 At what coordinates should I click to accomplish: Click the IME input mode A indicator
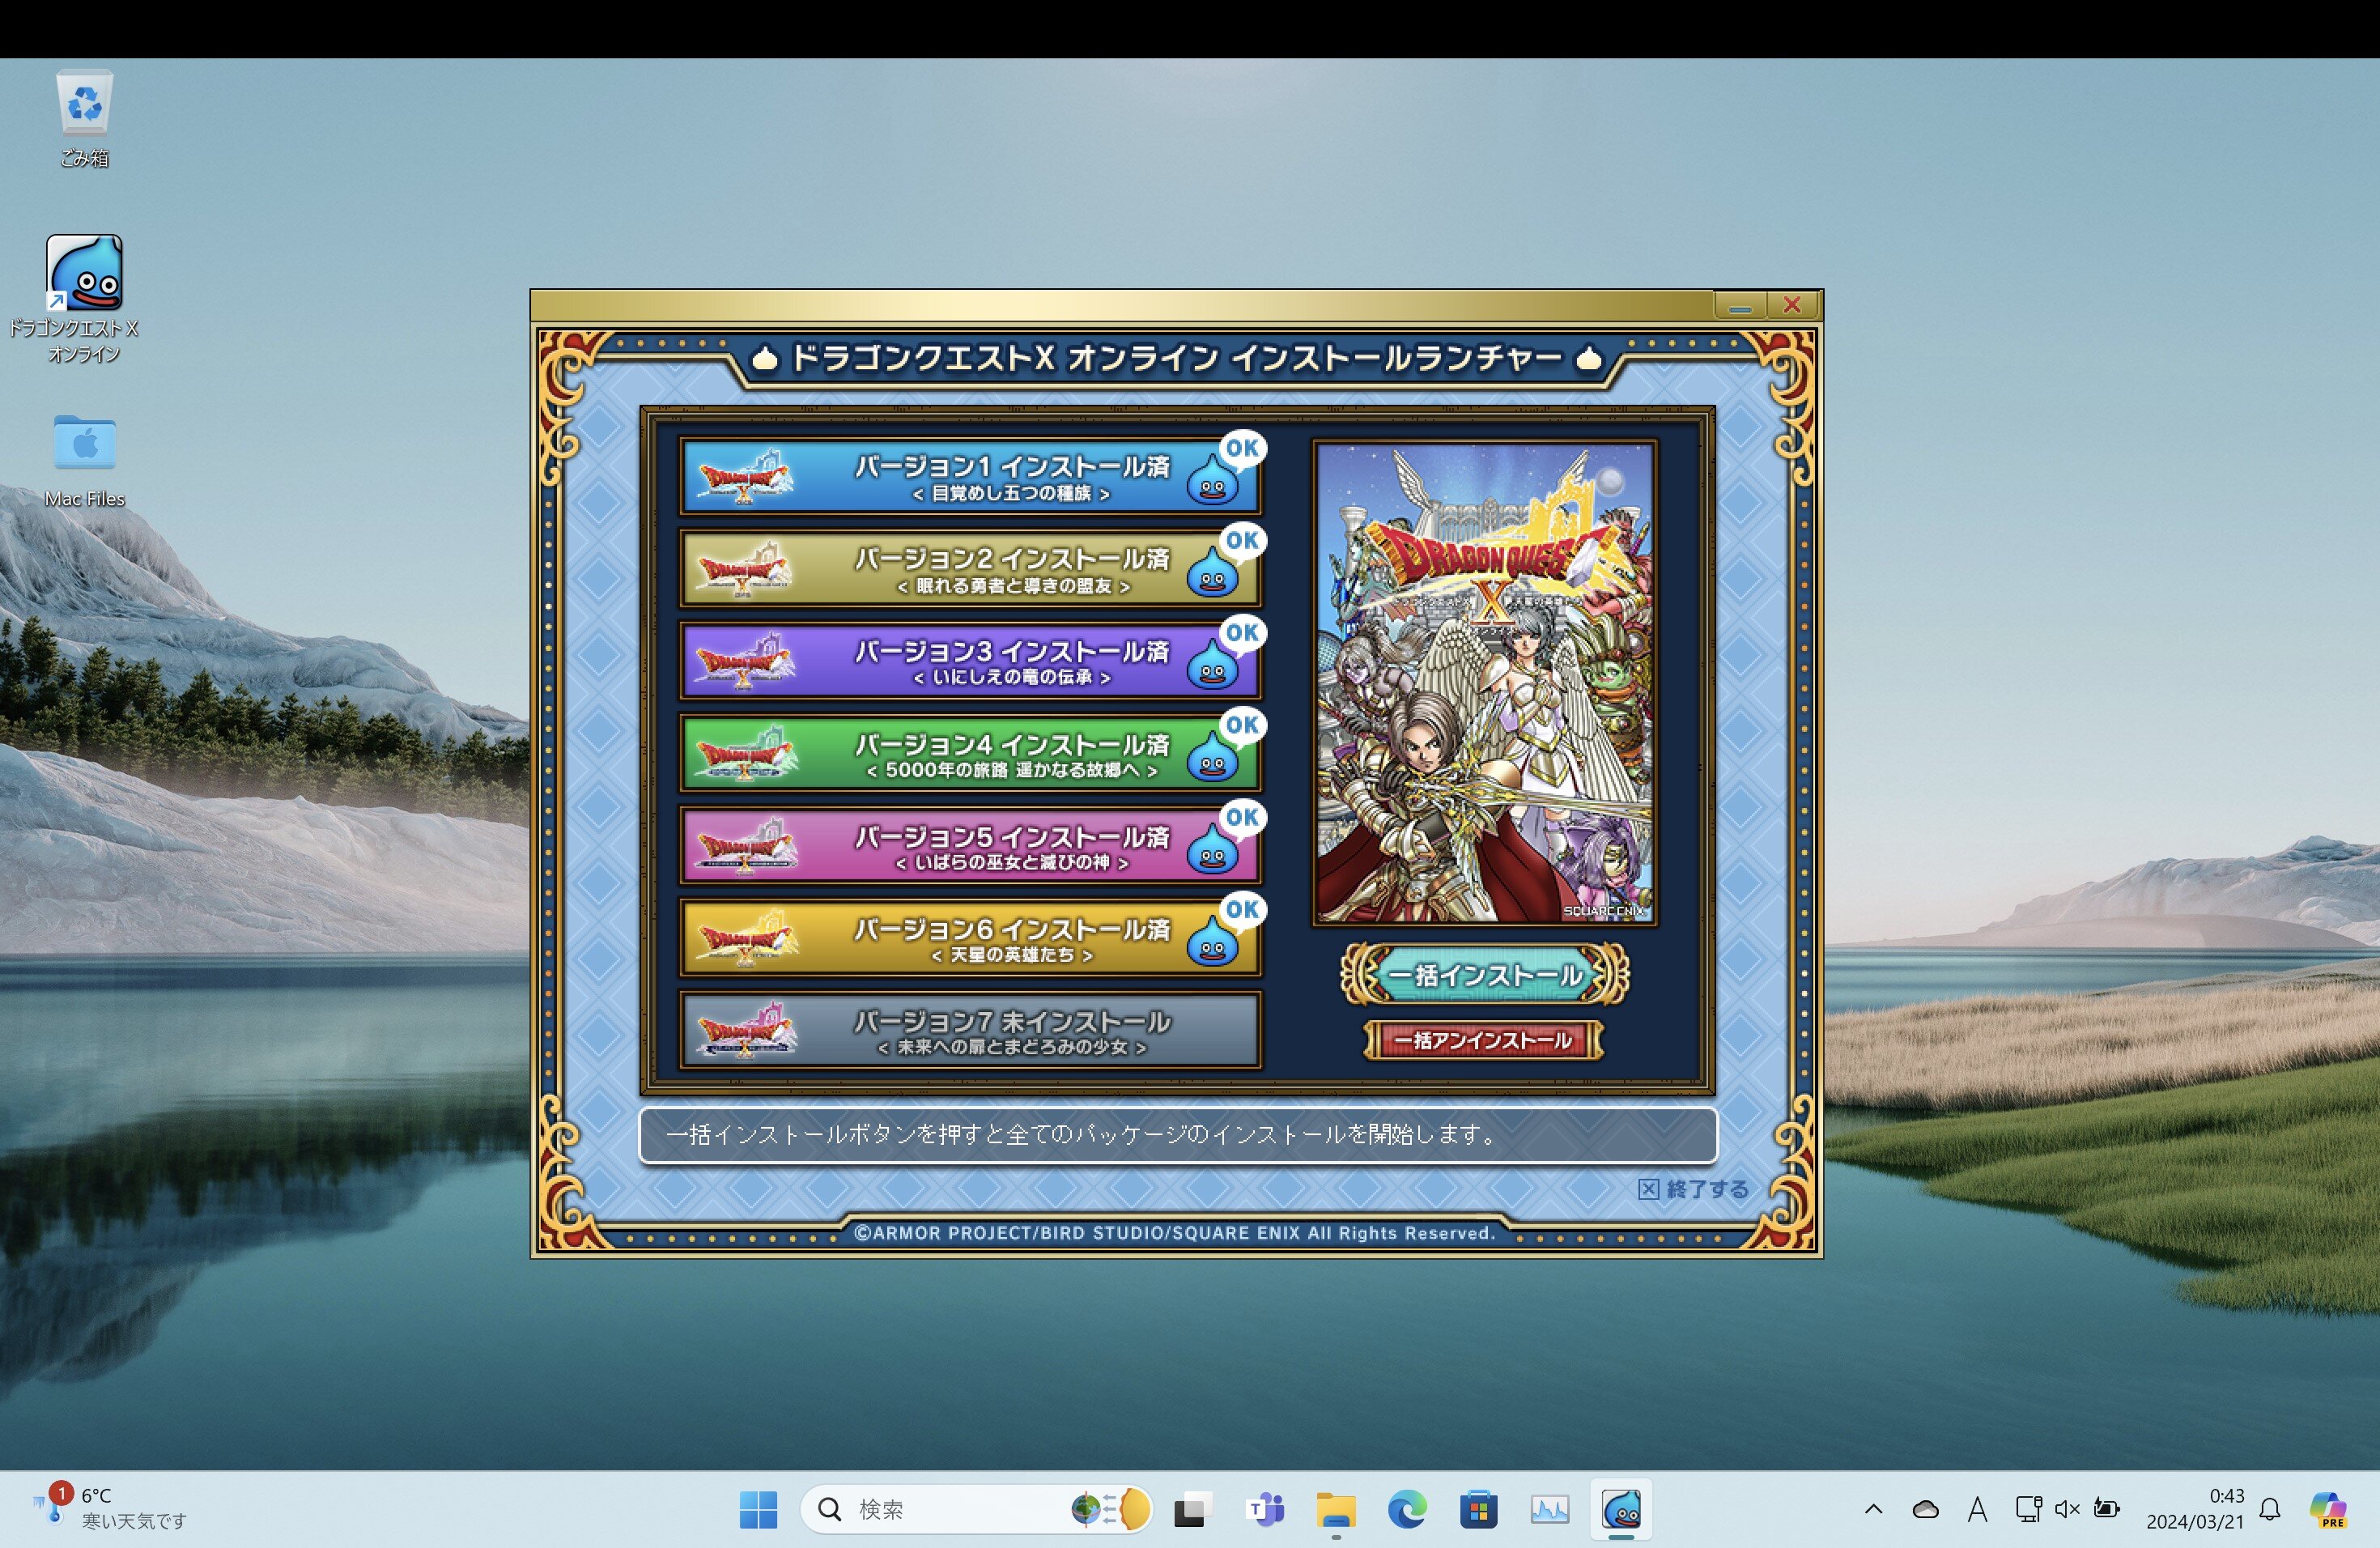(x=1977, y=1509)
